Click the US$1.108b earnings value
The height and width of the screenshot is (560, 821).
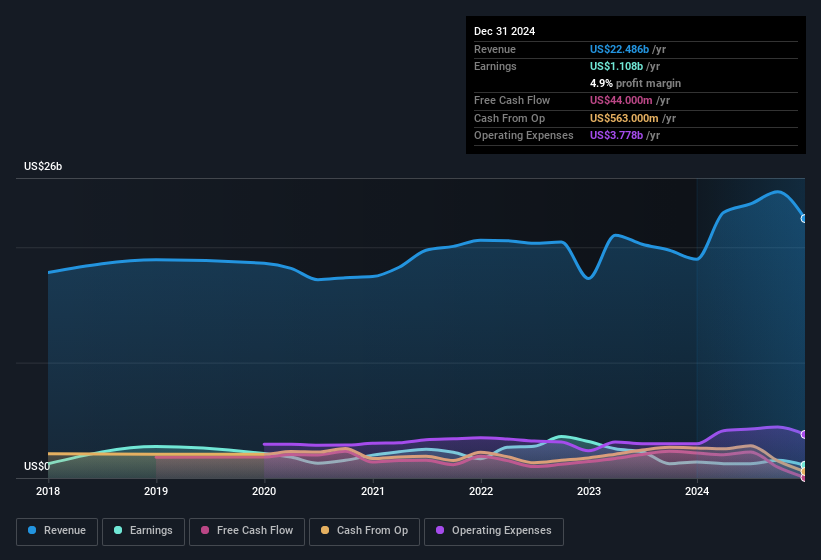[x=616, y=66]
